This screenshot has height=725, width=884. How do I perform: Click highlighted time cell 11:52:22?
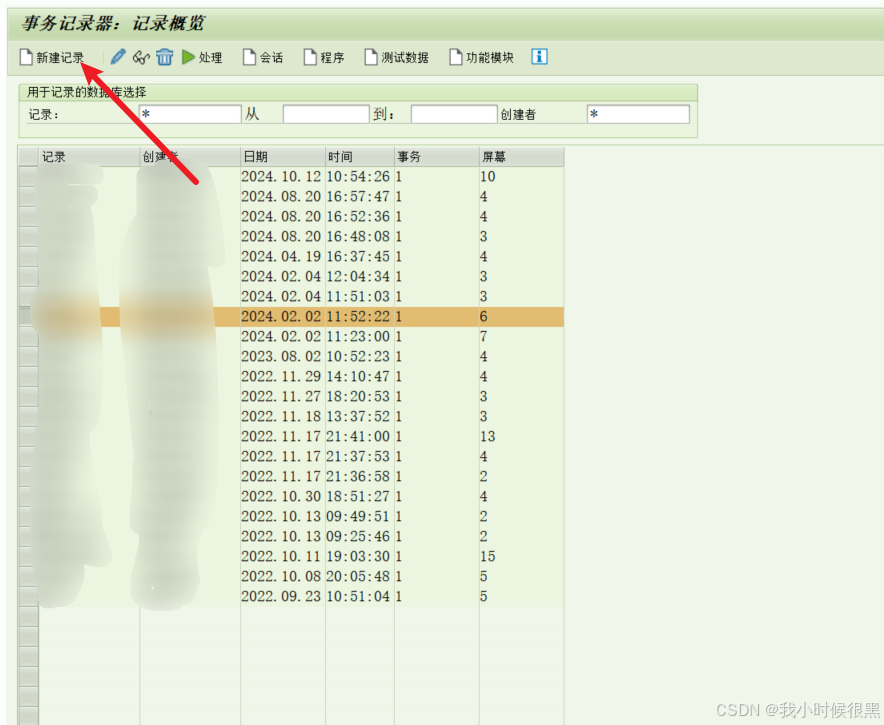[x=358, y=316]
